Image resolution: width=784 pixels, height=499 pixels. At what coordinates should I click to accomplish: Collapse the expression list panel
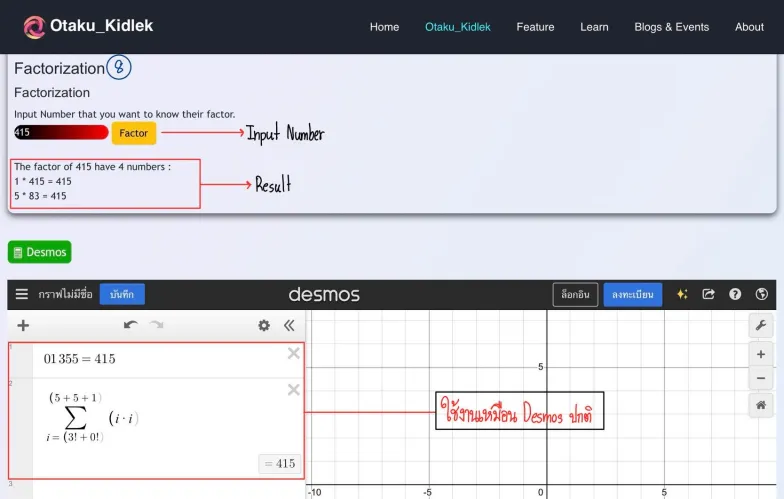[289, 325]
